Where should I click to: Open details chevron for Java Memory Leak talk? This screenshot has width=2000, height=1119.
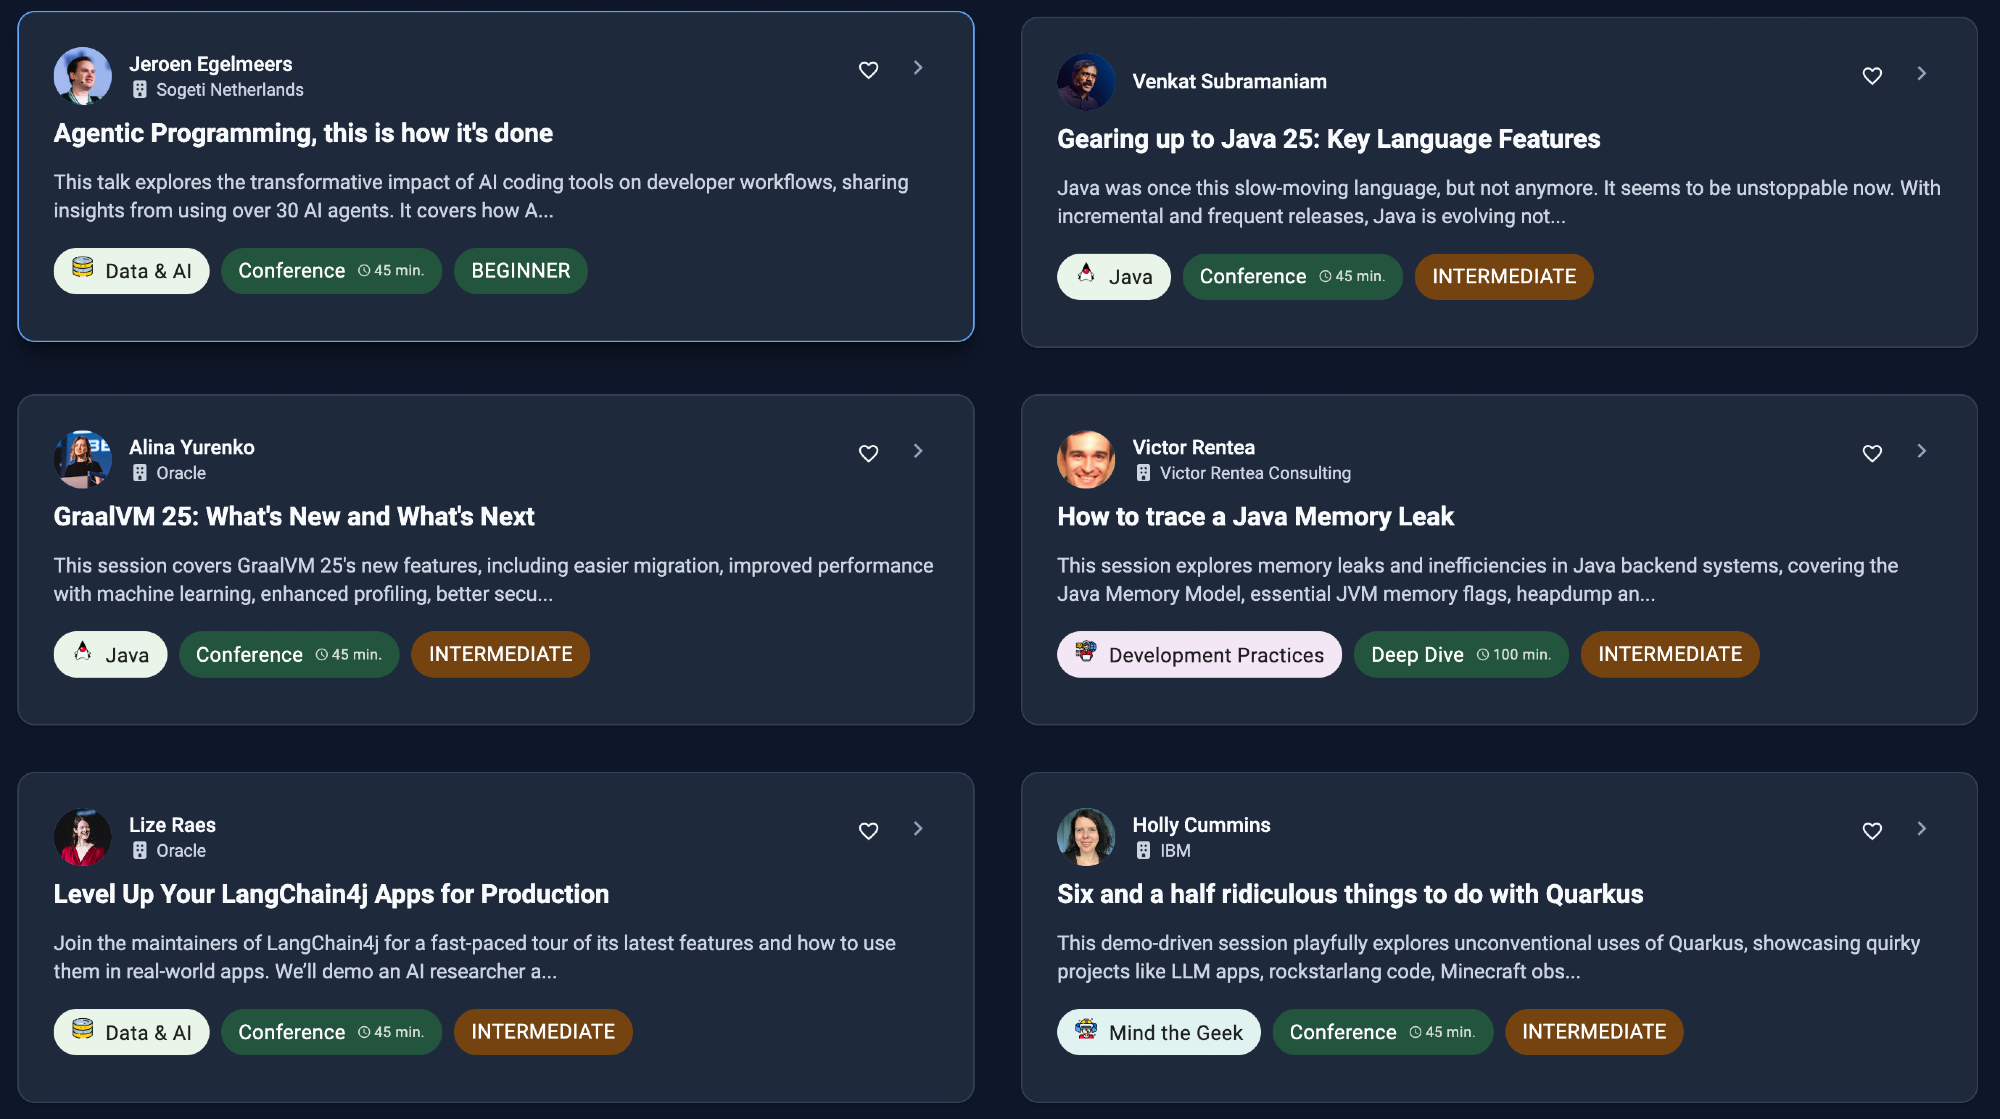pos(1921,451)
